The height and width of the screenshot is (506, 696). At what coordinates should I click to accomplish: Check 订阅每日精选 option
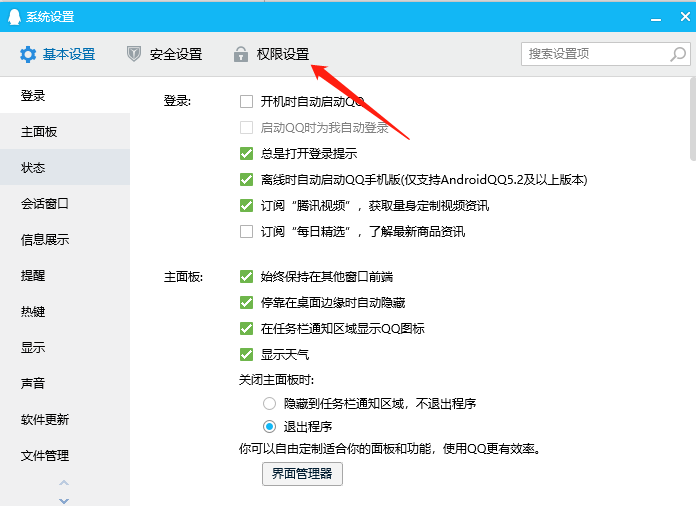pyautogui.click(x=246, y=231)
